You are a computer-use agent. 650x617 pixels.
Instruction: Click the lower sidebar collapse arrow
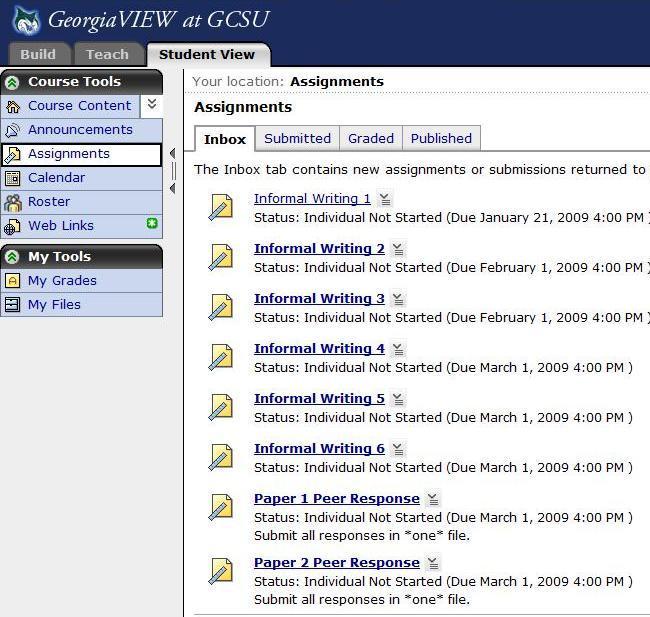[172, 189]
